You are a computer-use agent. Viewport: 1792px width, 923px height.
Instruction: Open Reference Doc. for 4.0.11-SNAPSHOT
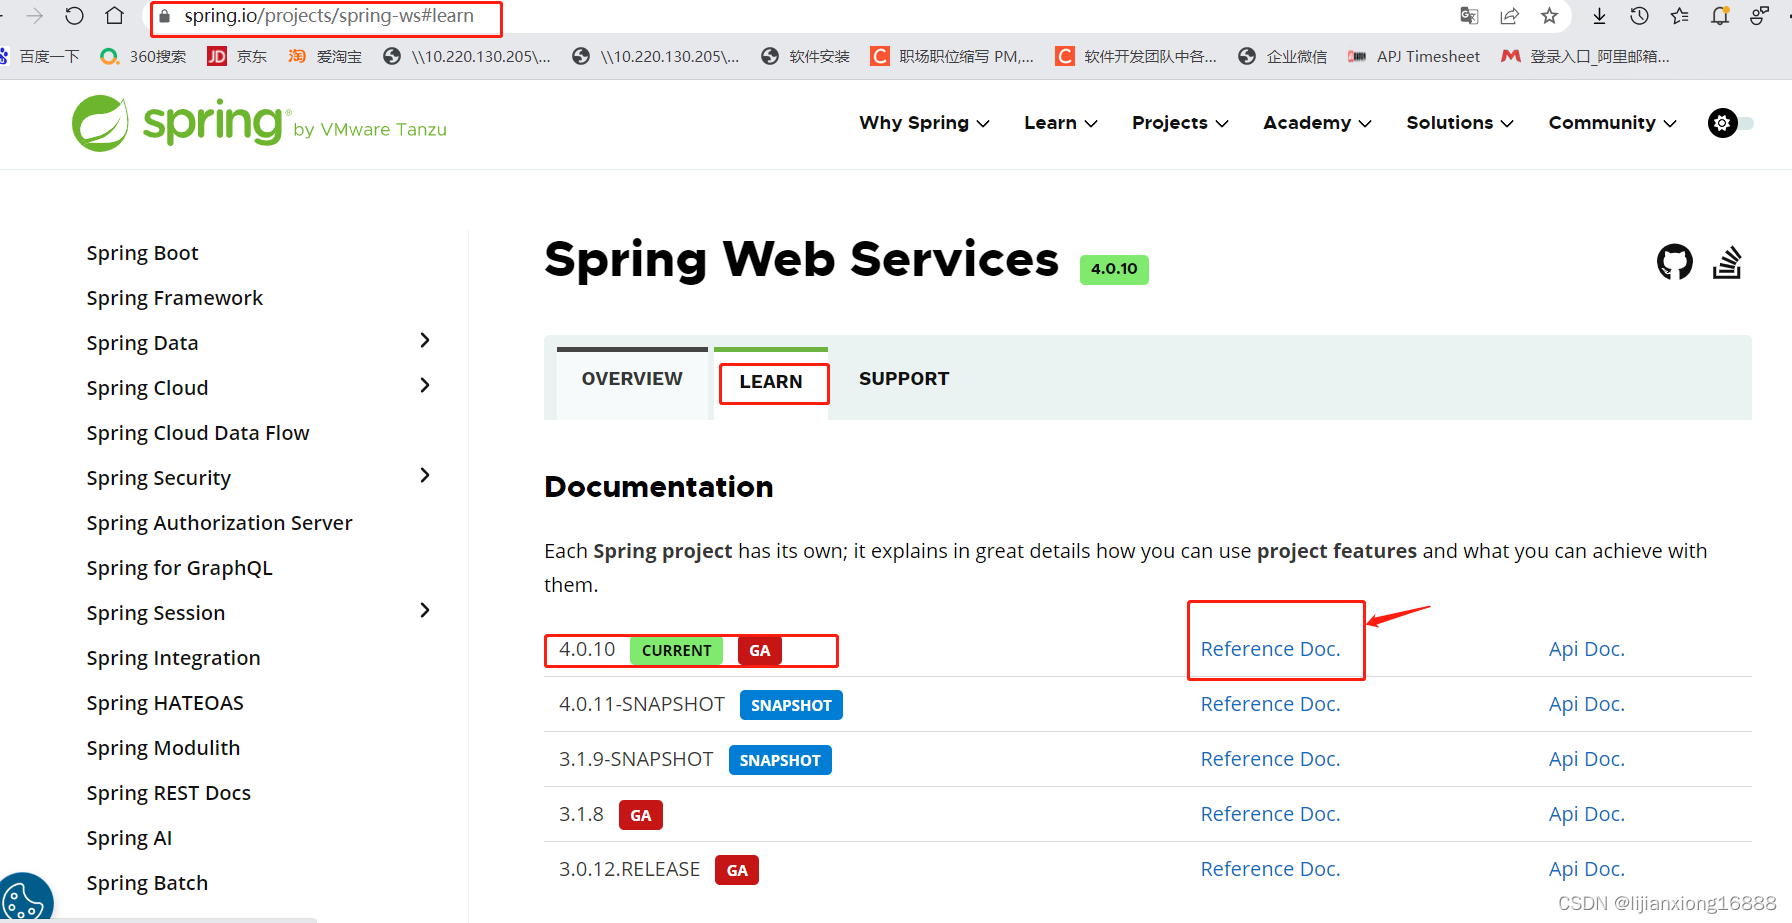[x=1270, y=704]
